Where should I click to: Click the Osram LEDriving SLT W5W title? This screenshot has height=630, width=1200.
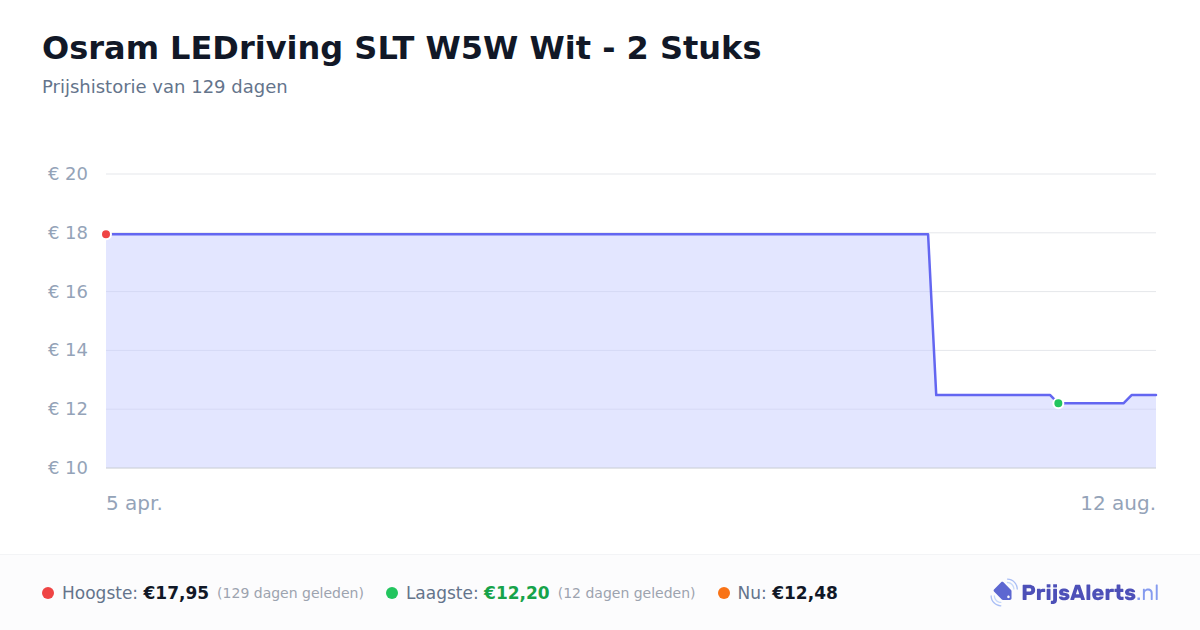401,48
